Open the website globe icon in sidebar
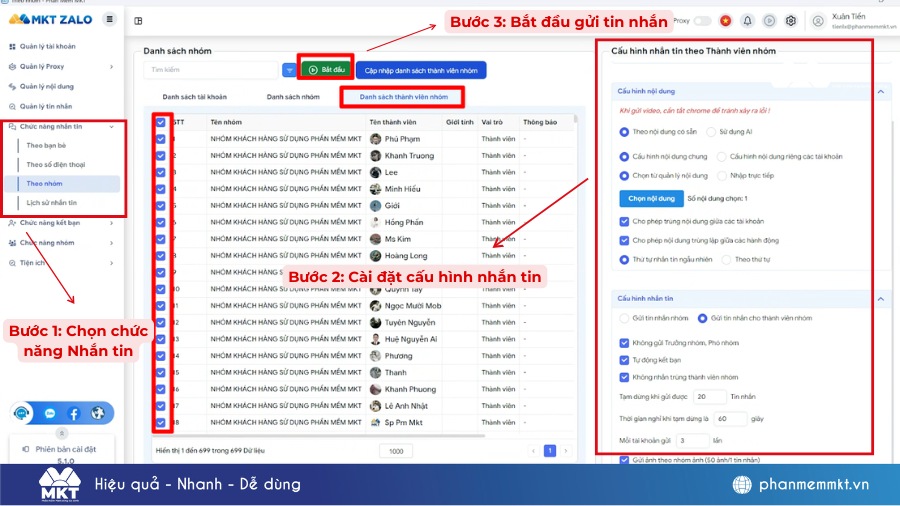 coord(98,413)
